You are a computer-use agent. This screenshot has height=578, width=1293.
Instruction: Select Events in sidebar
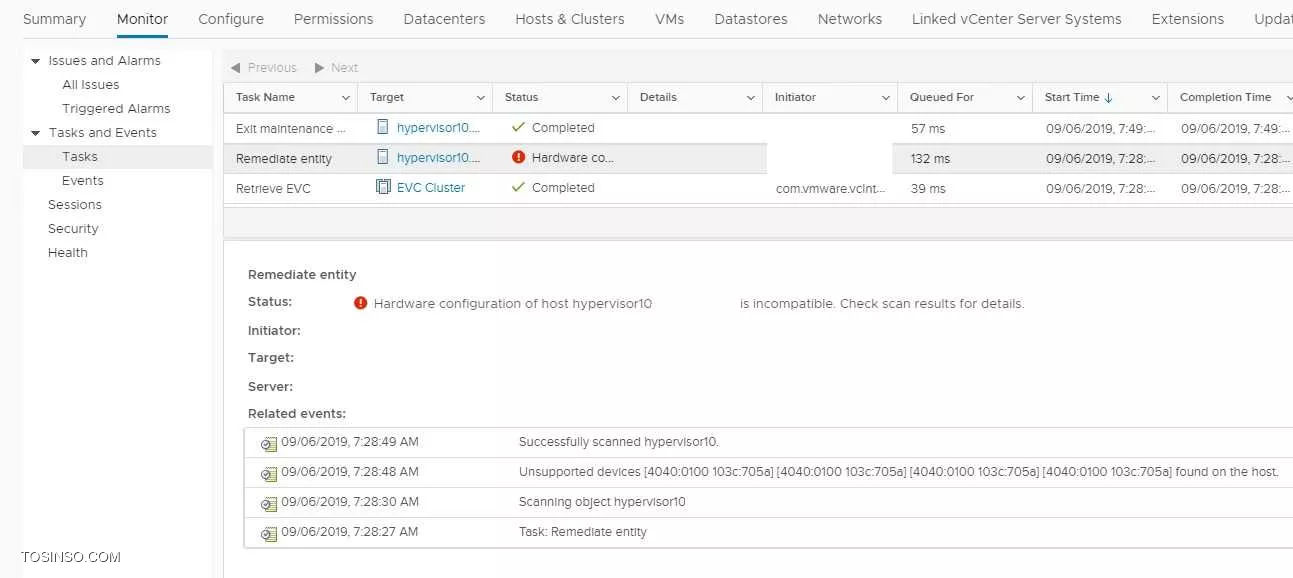point(83,181)
